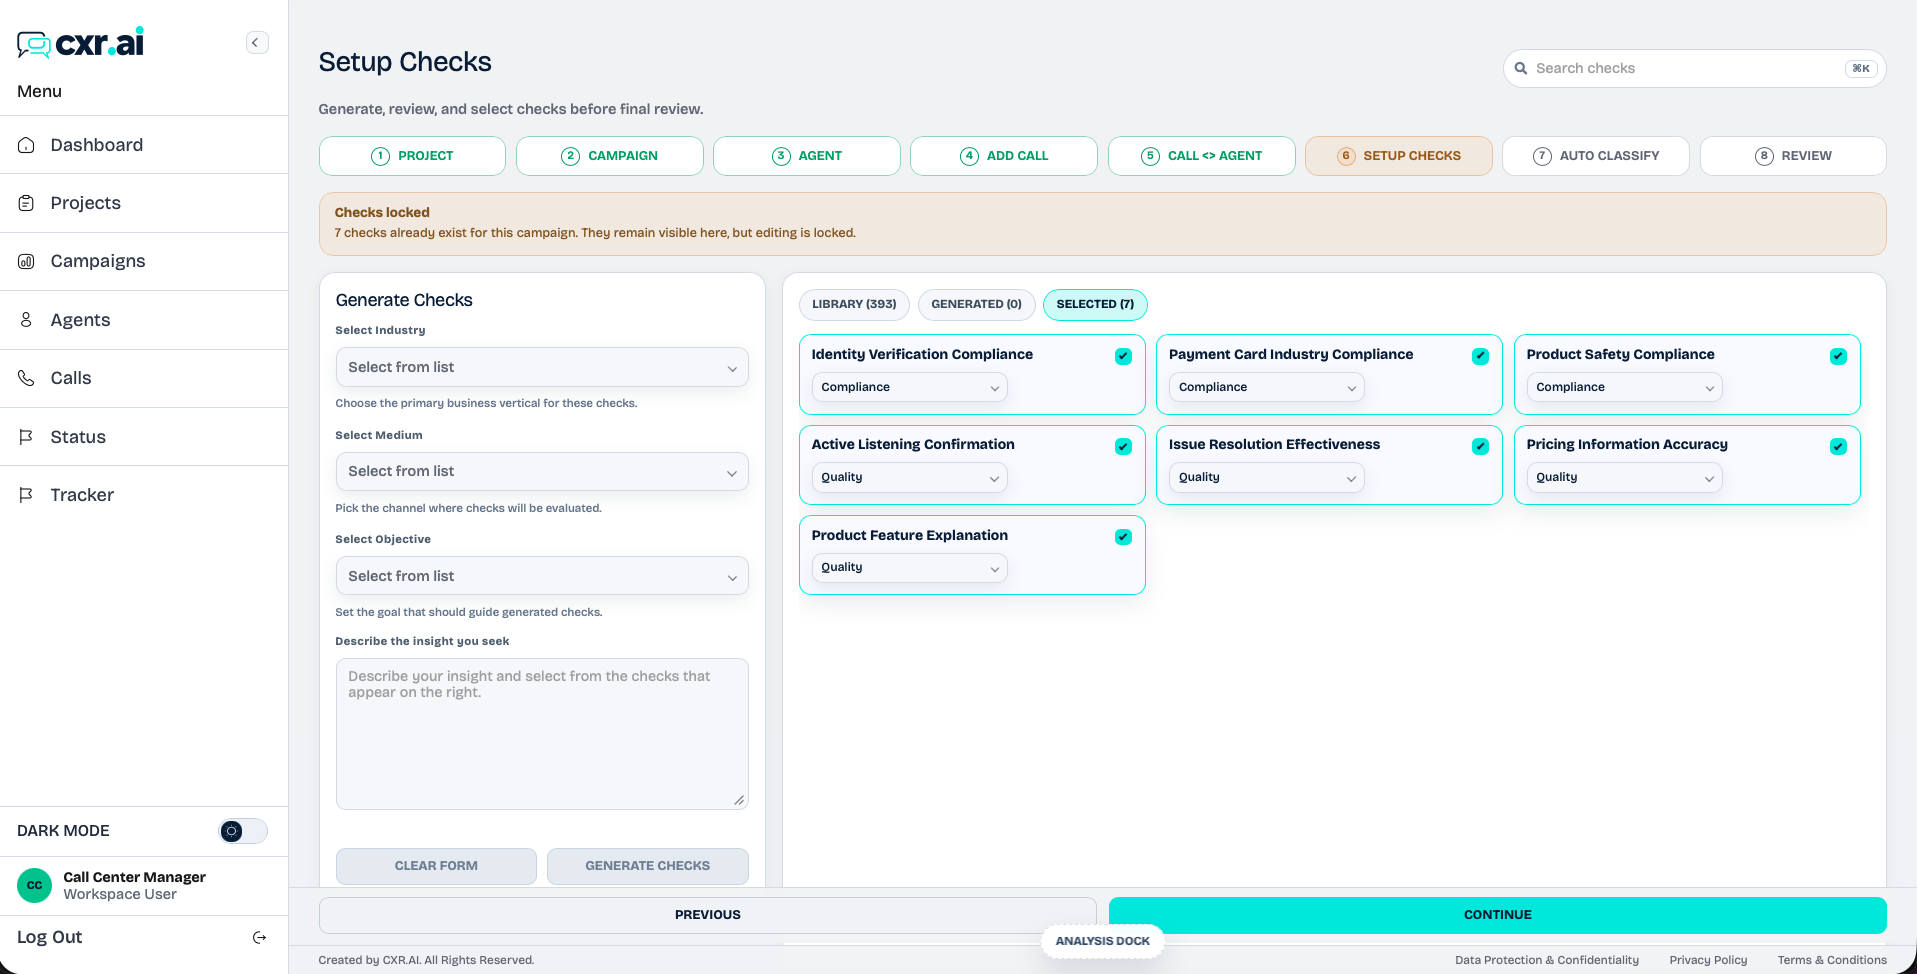Viewport: 1917px width, 974px height.
Task: Click step 4 circle icon on Add Call
Action: pos(969,156)
